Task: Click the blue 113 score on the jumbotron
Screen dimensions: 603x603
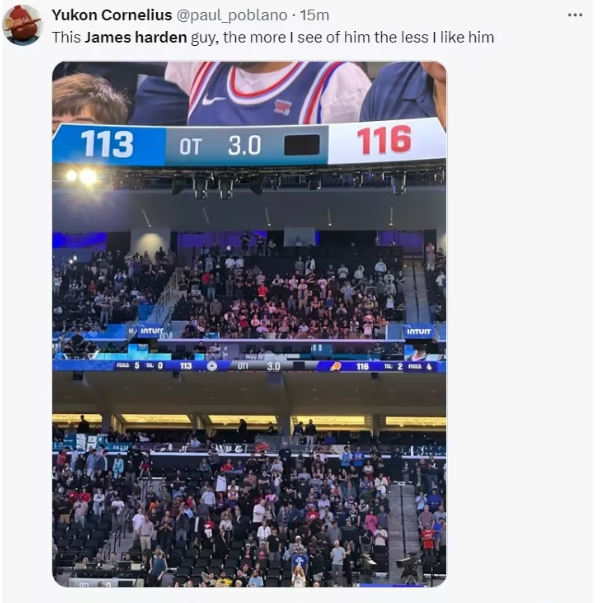Action: tap(107, 144)
